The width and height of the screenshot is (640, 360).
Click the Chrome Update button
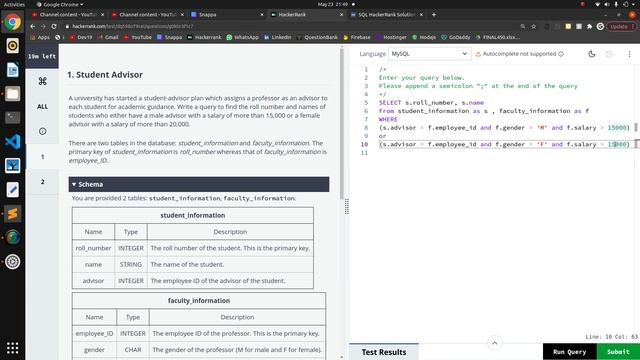pos(621,26)
